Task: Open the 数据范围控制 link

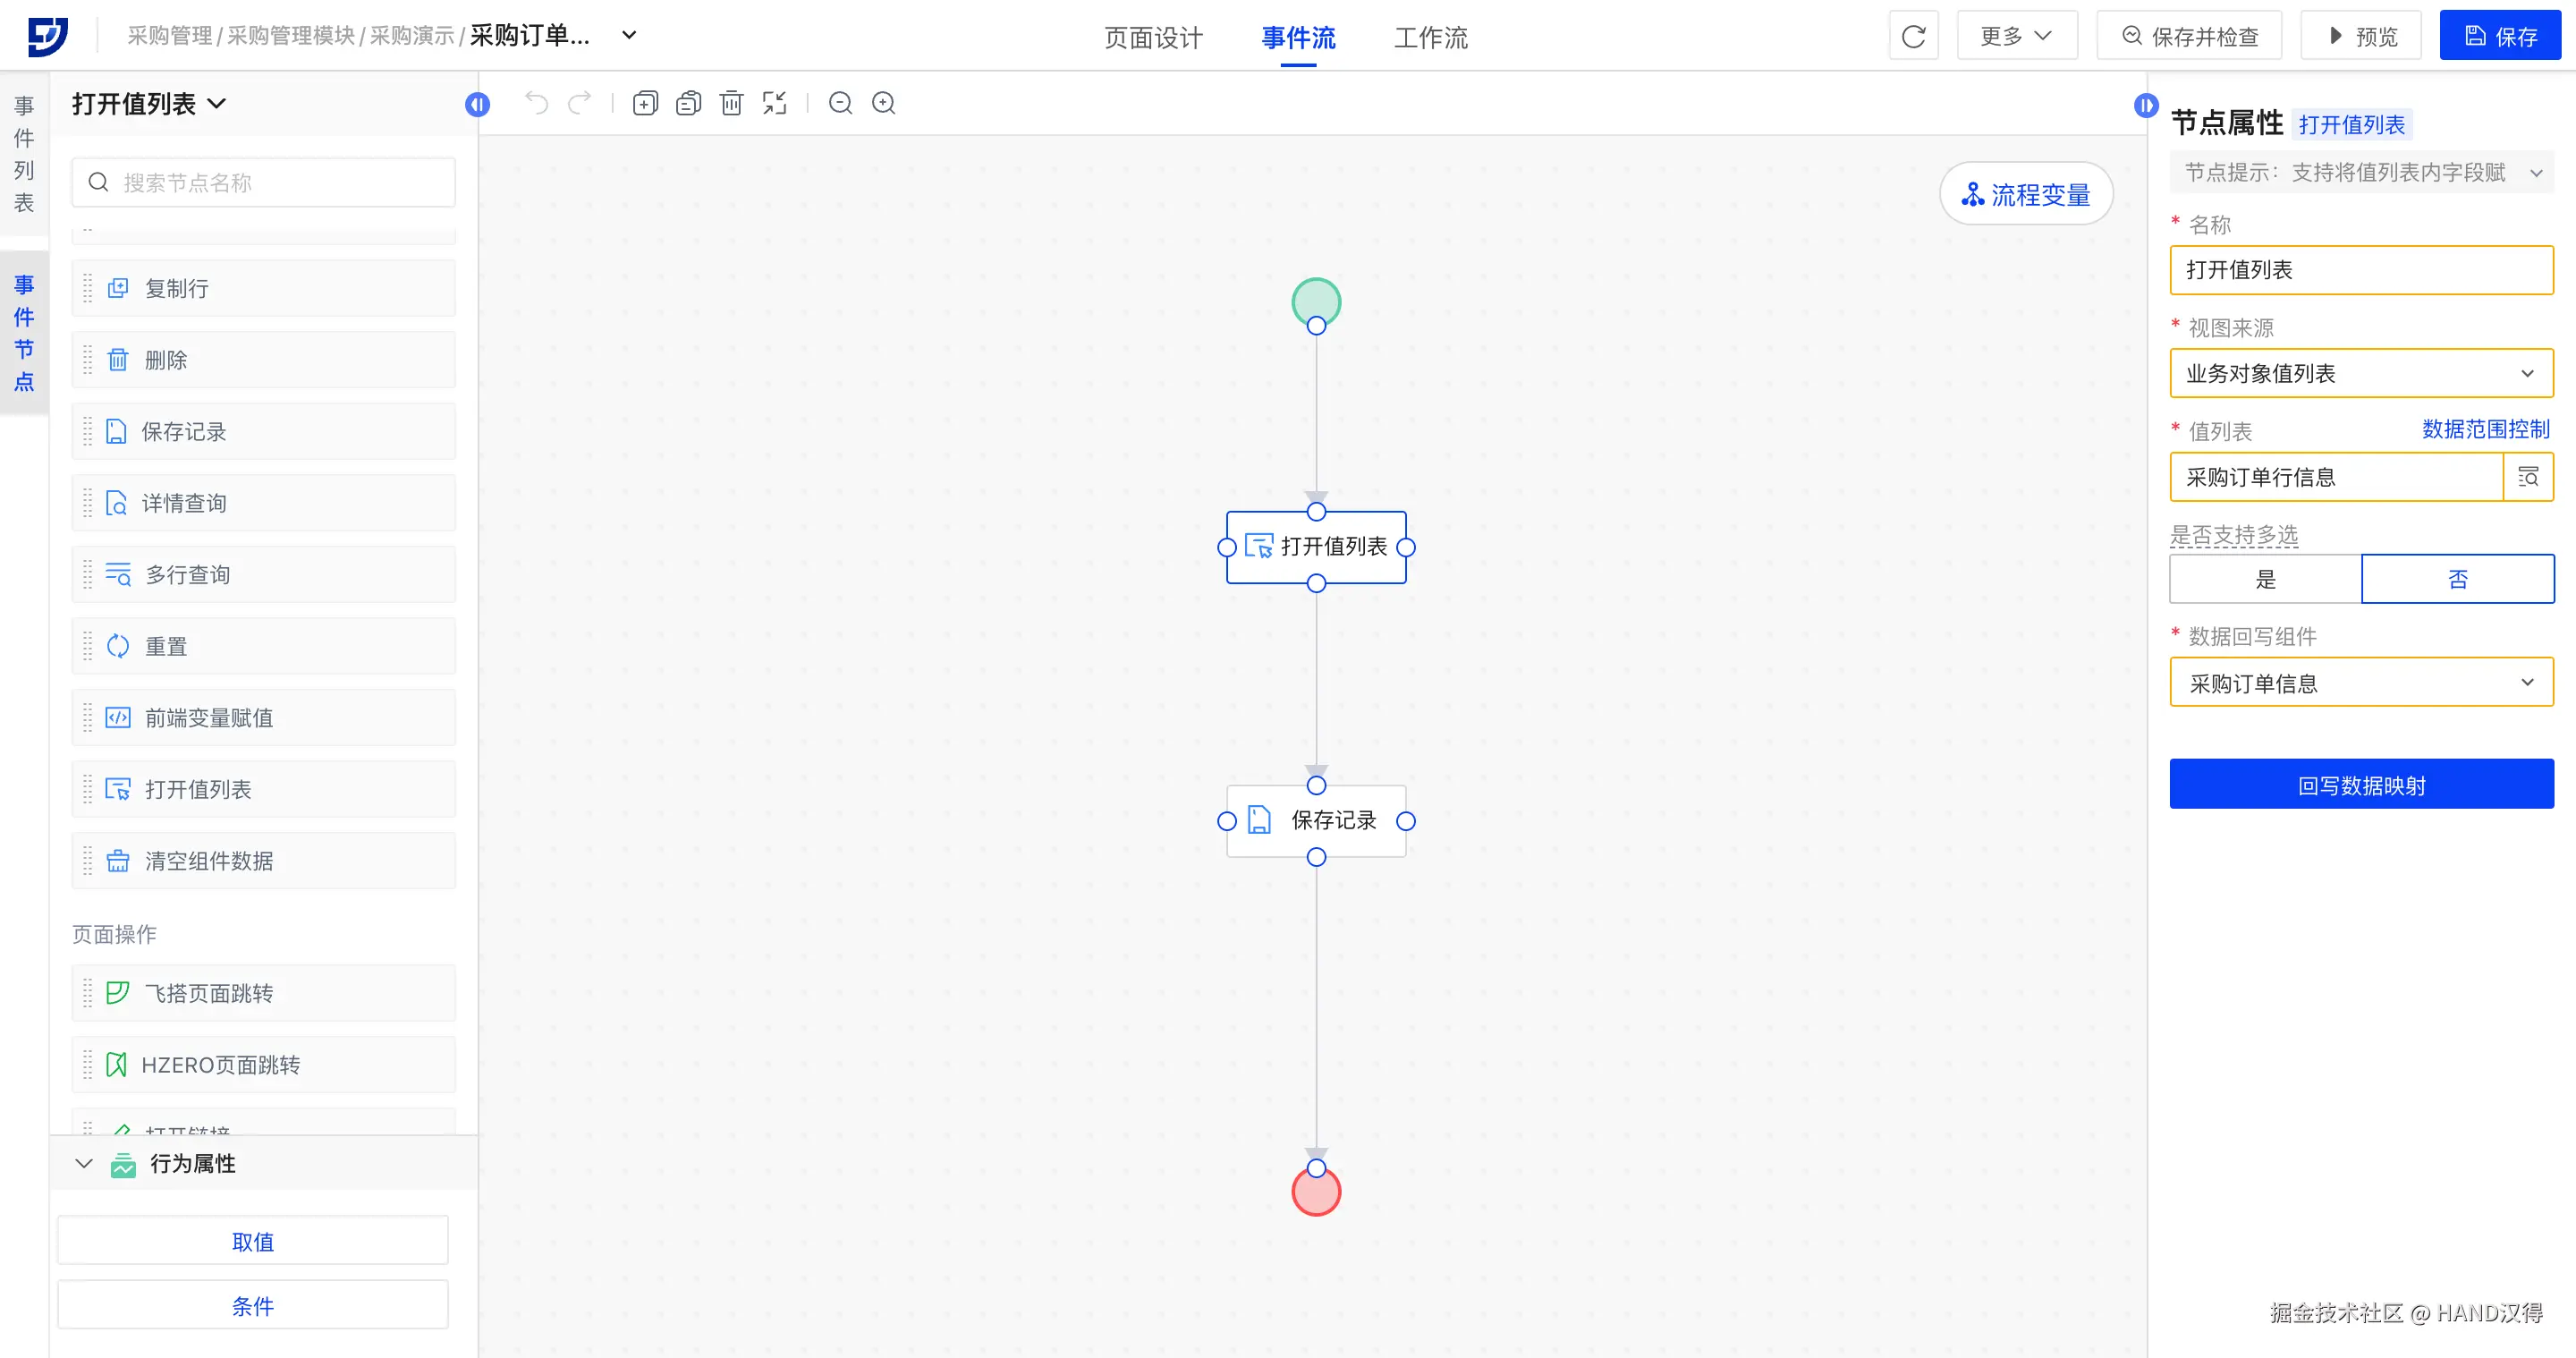Action: 2485,429
